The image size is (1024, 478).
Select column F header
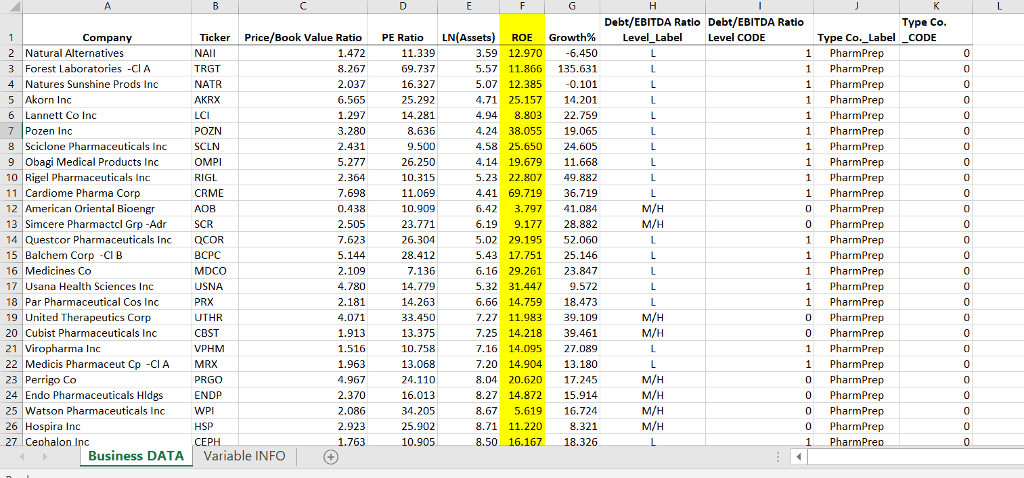point(522,7)
